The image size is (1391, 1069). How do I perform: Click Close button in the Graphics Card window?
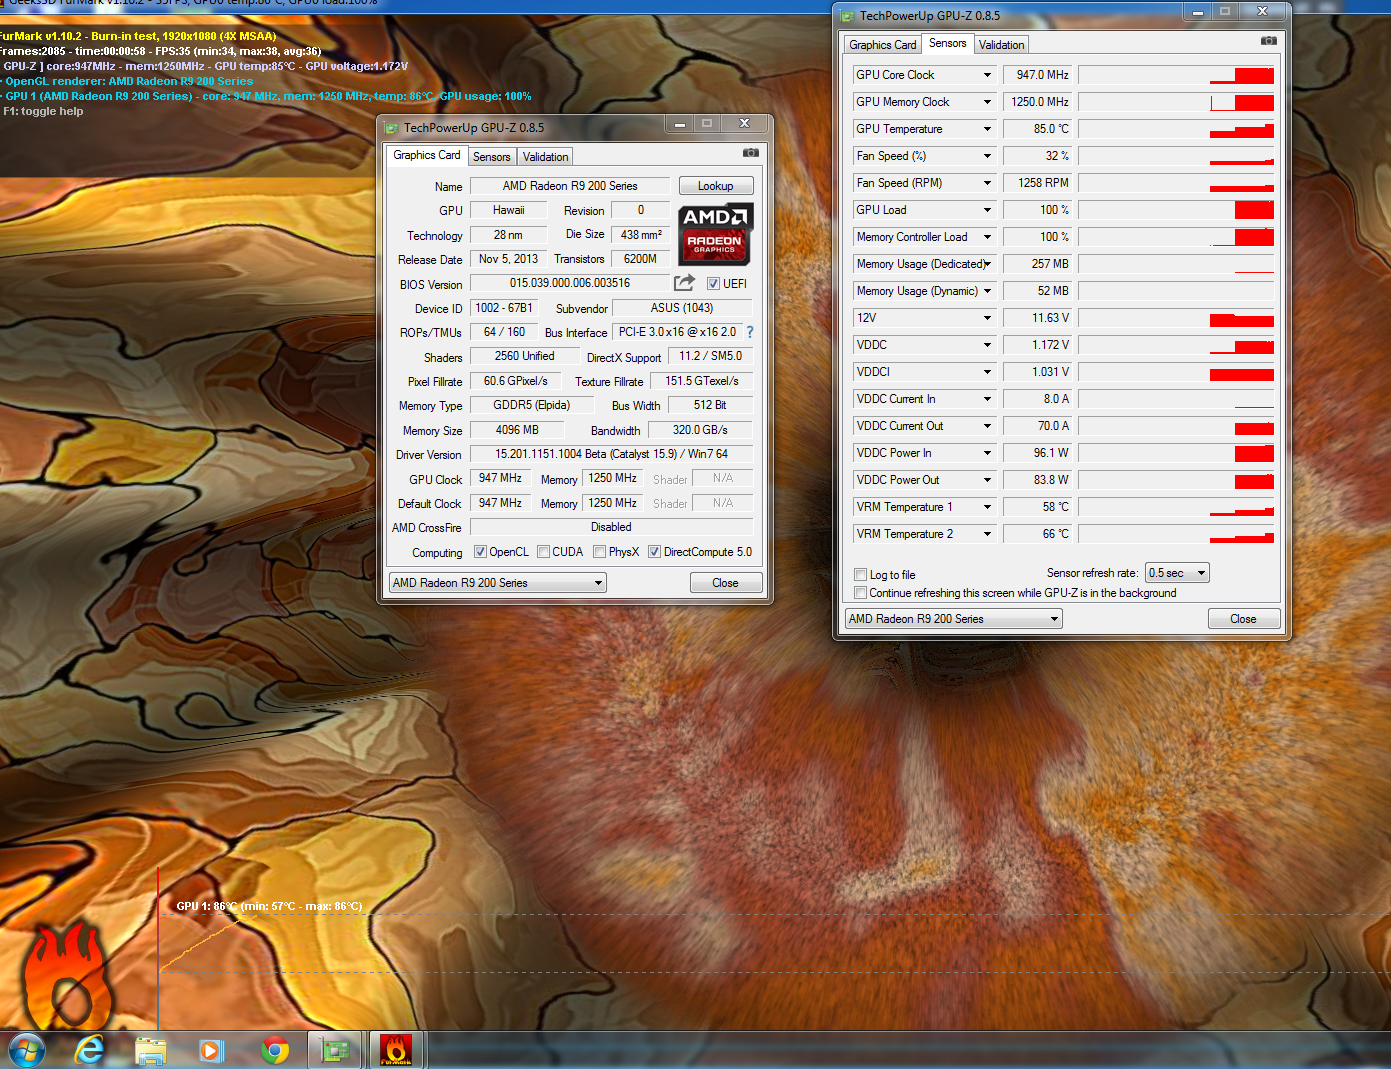tap(726, 583)
